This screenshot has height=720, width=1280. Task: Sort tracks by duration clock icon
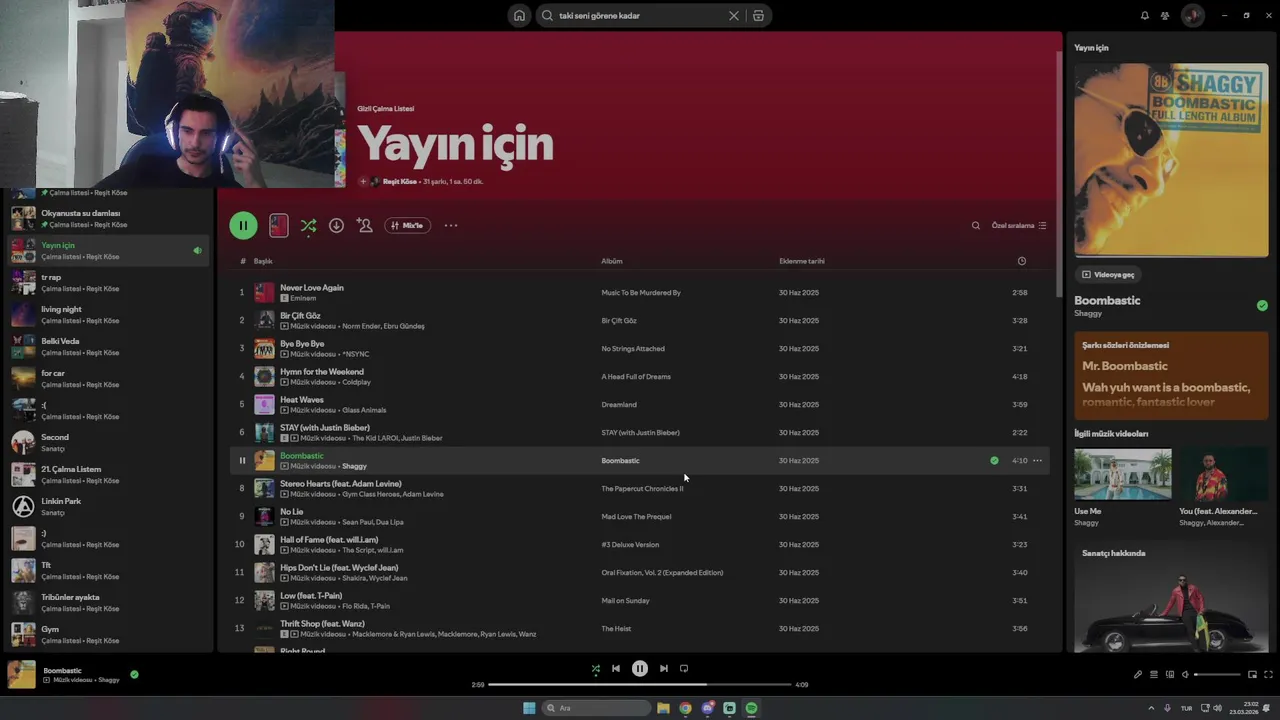(1021, 261)
